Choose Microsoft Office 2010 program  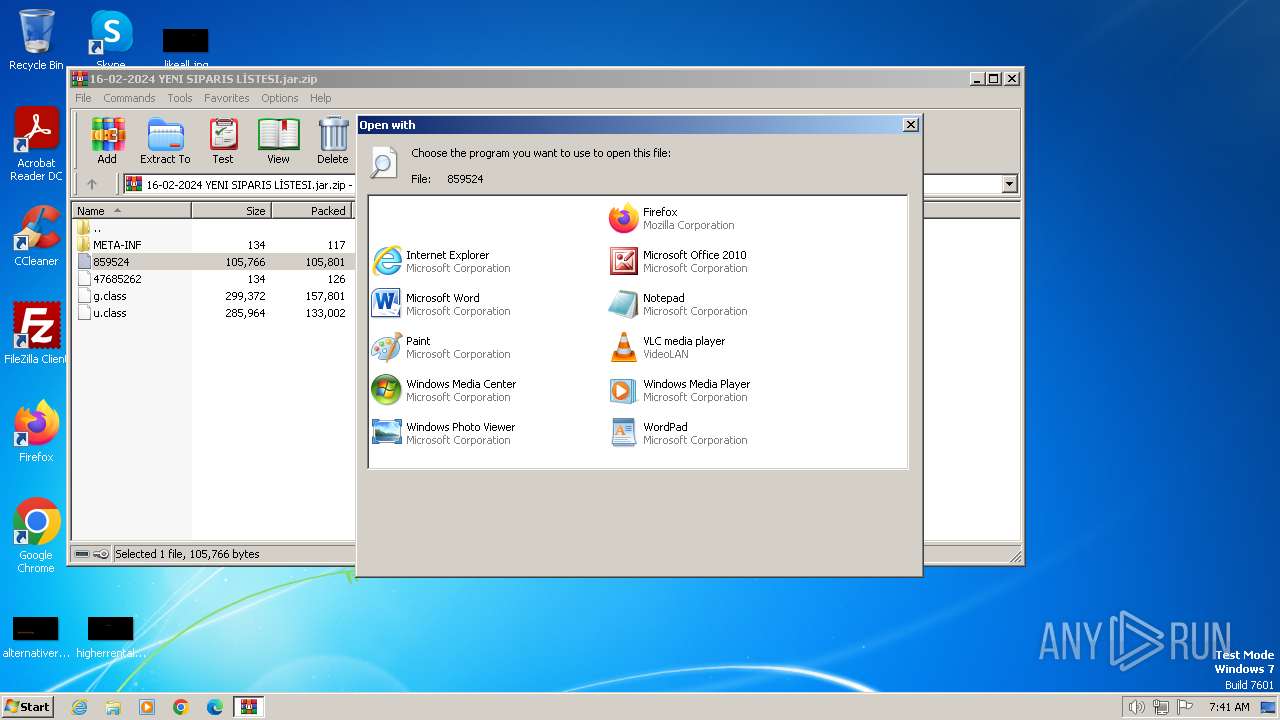click(678, 261)
